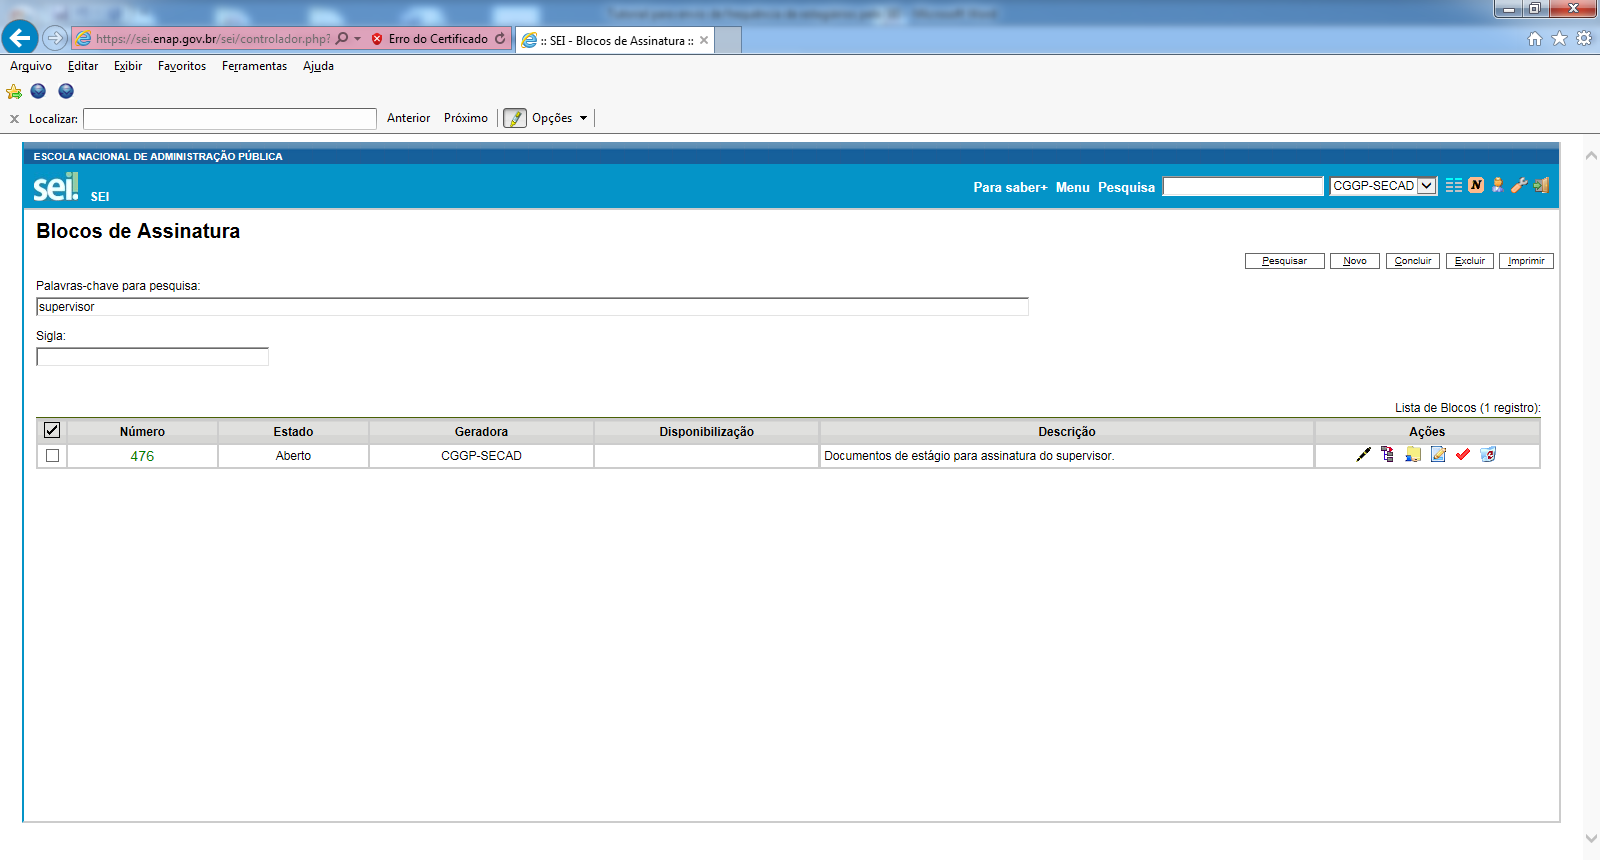Open the browser home page icon
The image size is (1600, 860).
1535,38
